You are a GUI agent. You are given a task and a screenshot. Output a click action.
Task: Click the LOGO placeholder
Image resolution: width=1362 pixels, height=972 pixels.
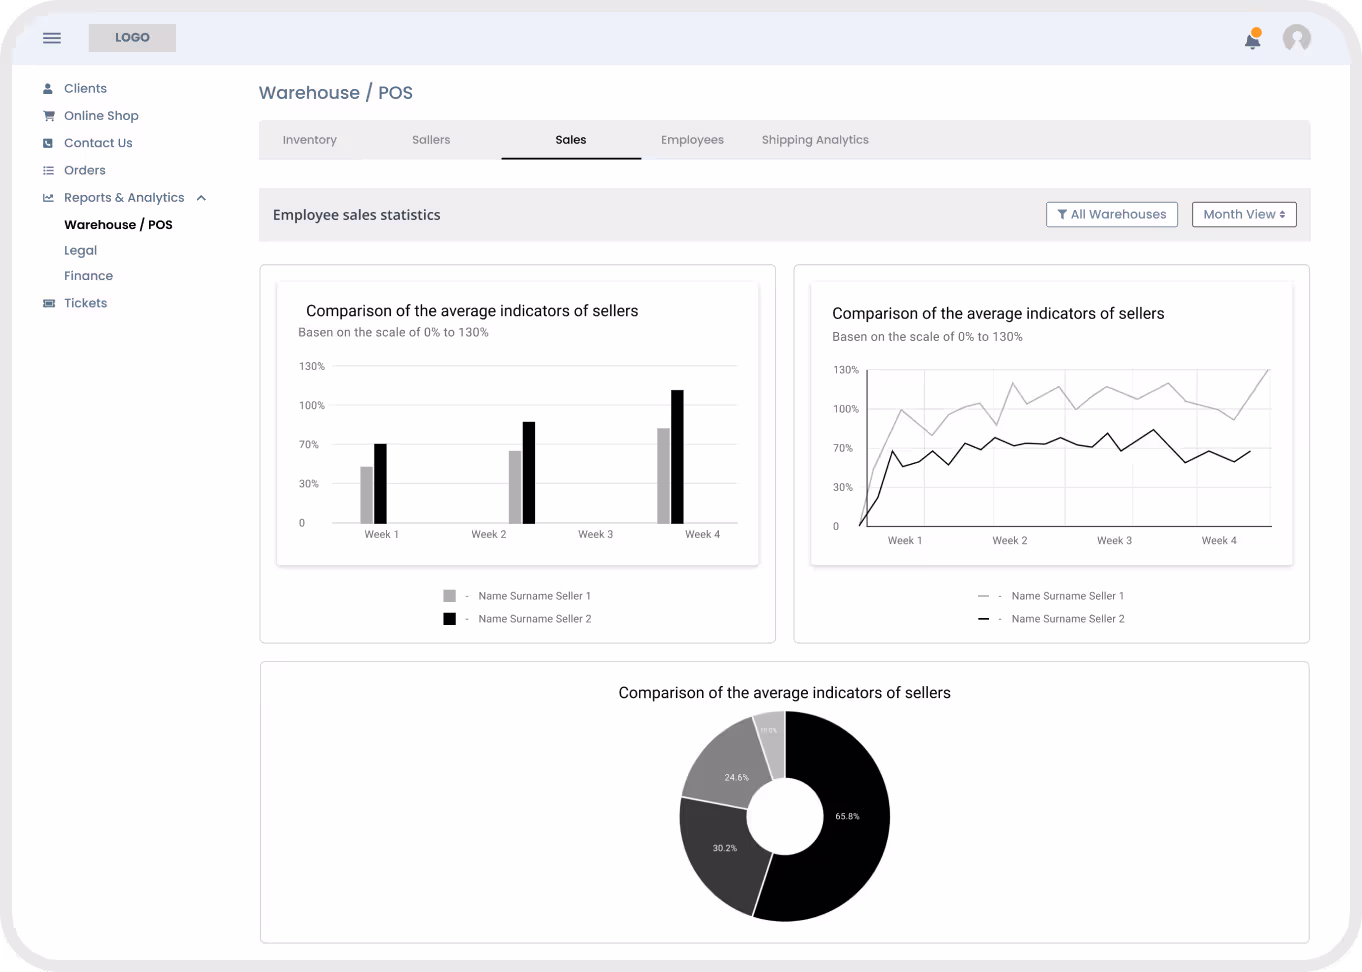[x=132, y=38]
